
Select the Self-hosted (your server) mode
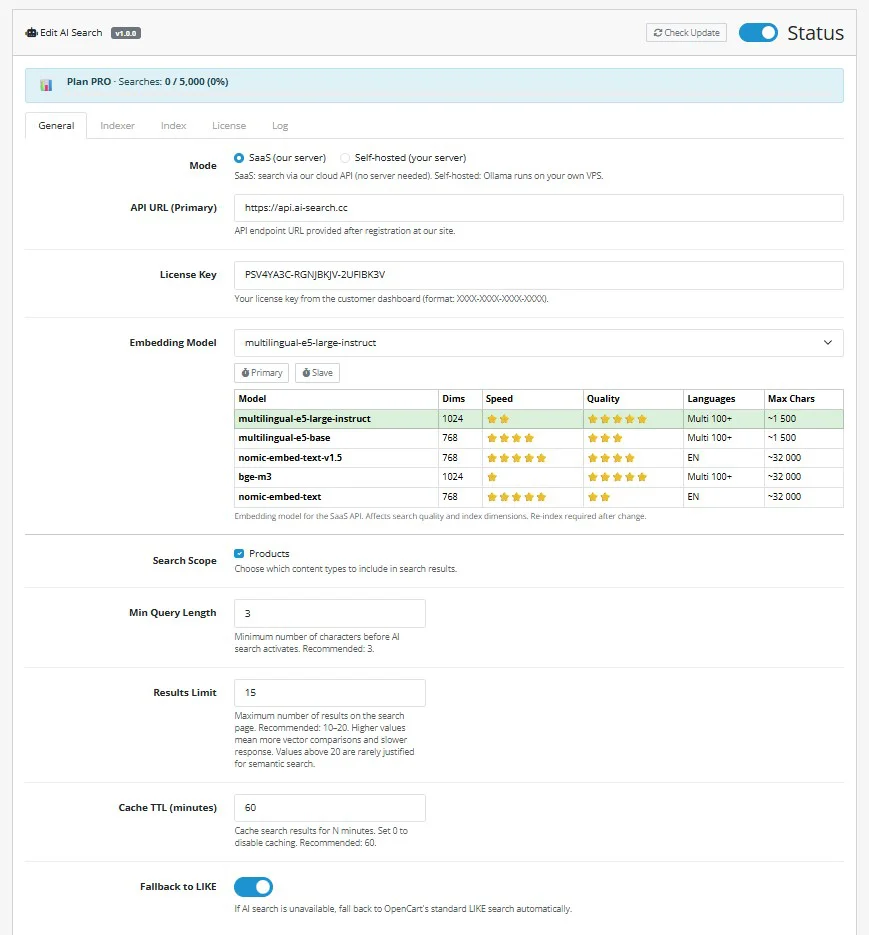click(x=343, y=158)
